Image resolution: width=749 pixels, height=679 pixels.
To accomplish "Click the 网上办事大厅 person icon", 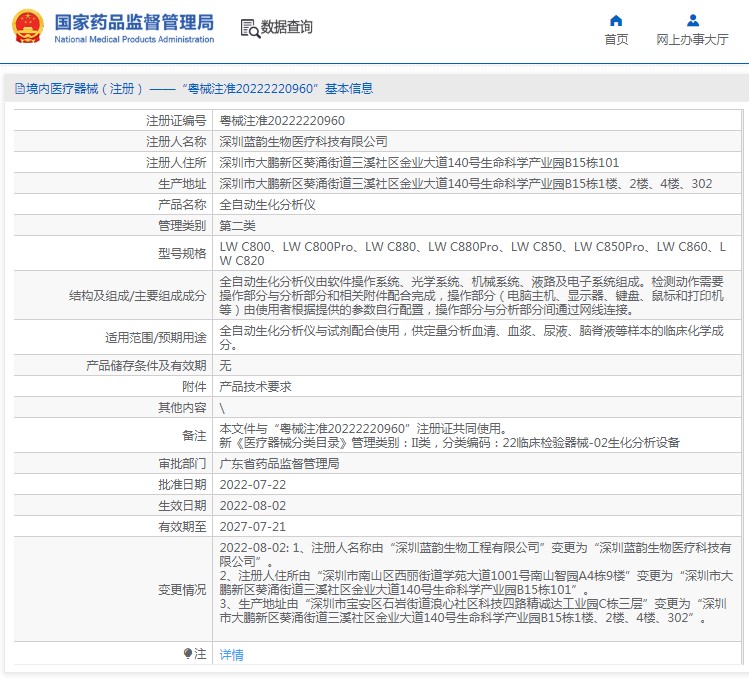I will [692, 20].
